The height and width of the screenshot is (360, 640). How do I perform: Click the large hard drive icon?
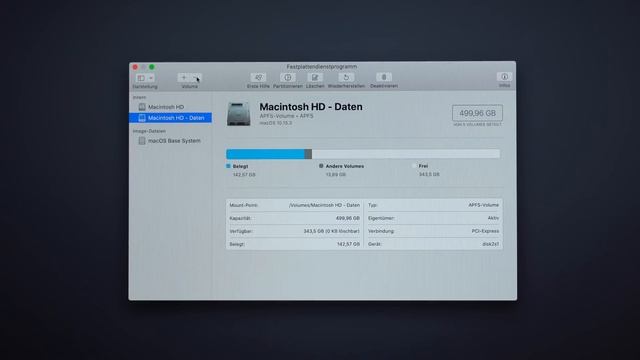(x=239, y=114)
